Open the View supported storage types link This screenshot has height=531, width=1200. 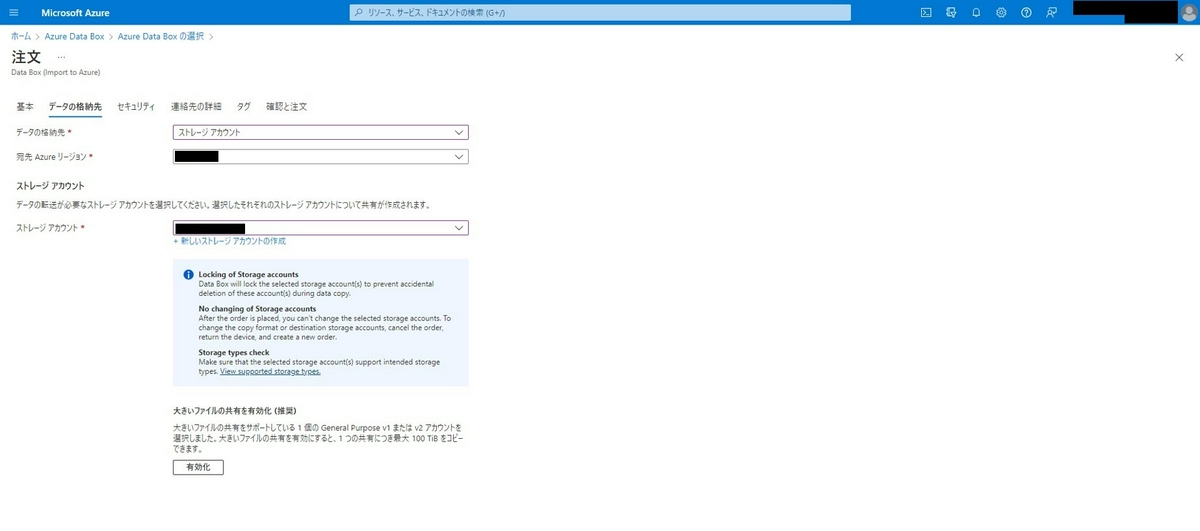(x=270, y=371)
